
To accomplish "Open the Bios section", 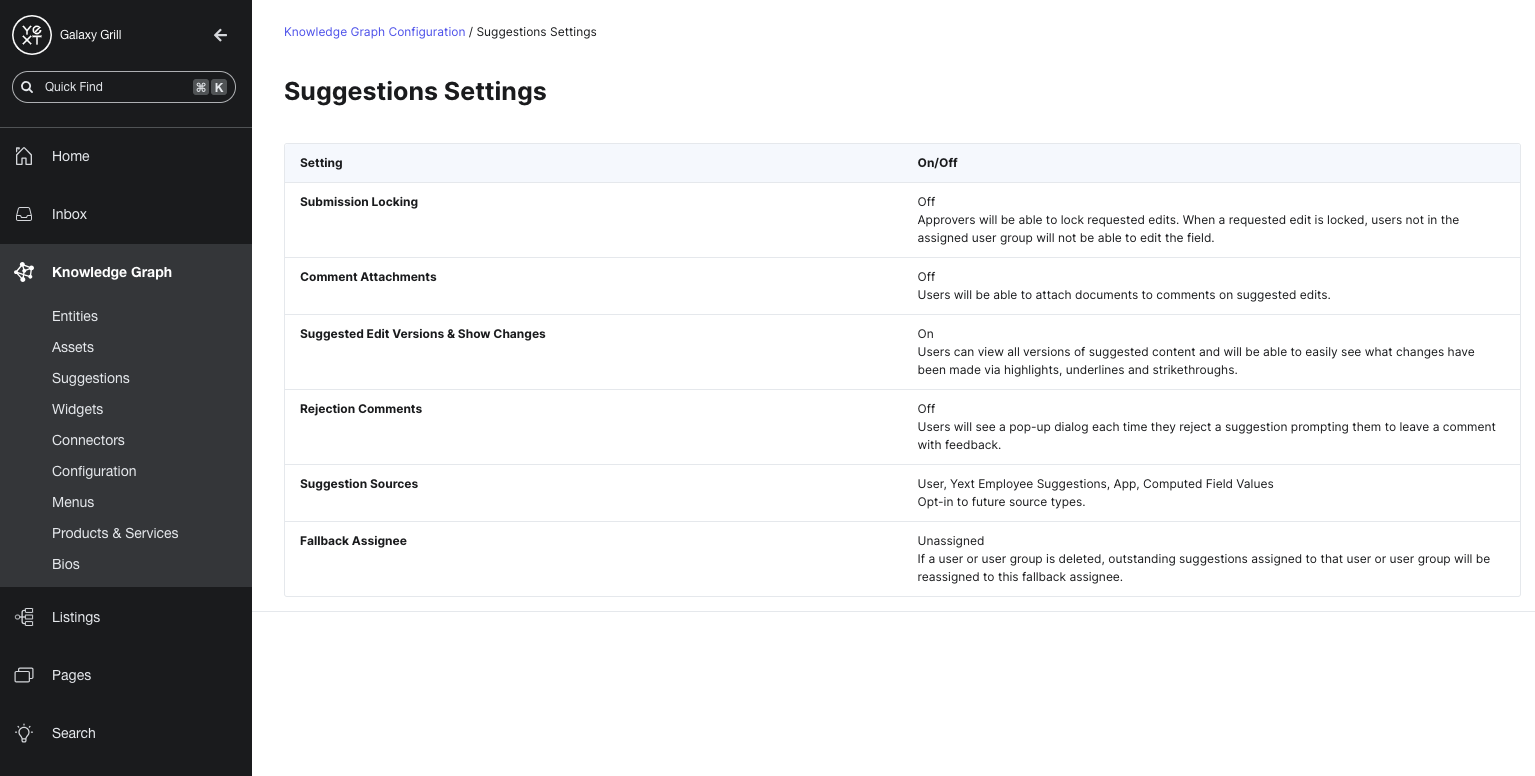I will pos(65,564).
